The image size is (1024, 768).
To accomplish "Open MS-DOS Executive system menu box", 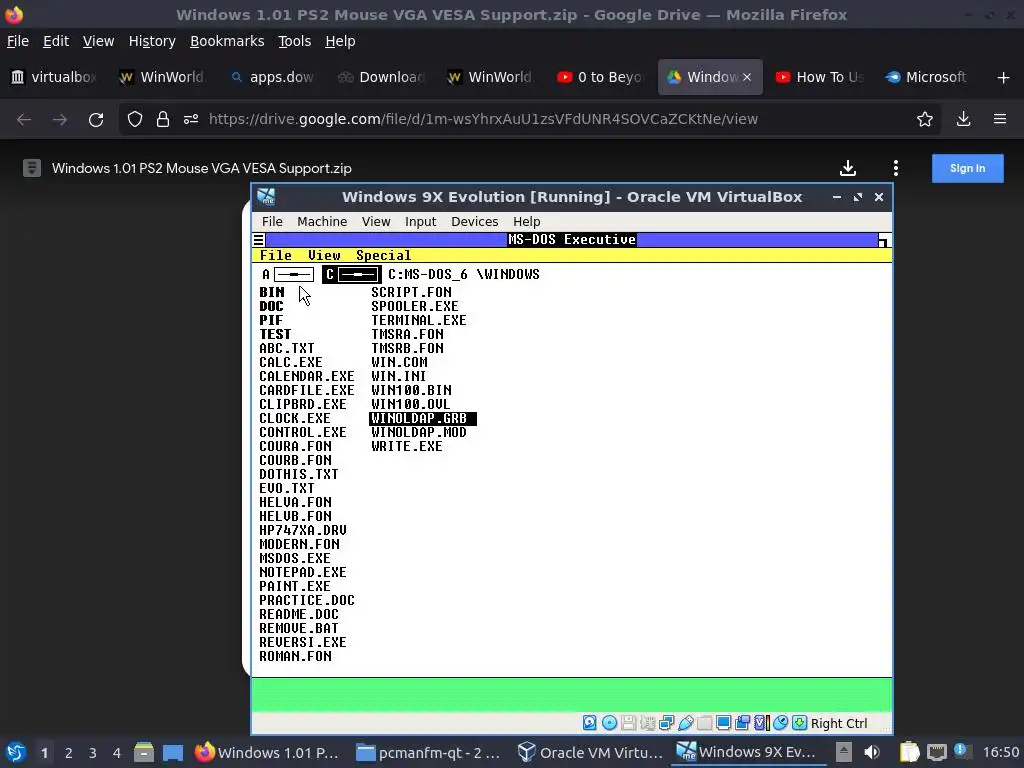I will coord(259,240).
